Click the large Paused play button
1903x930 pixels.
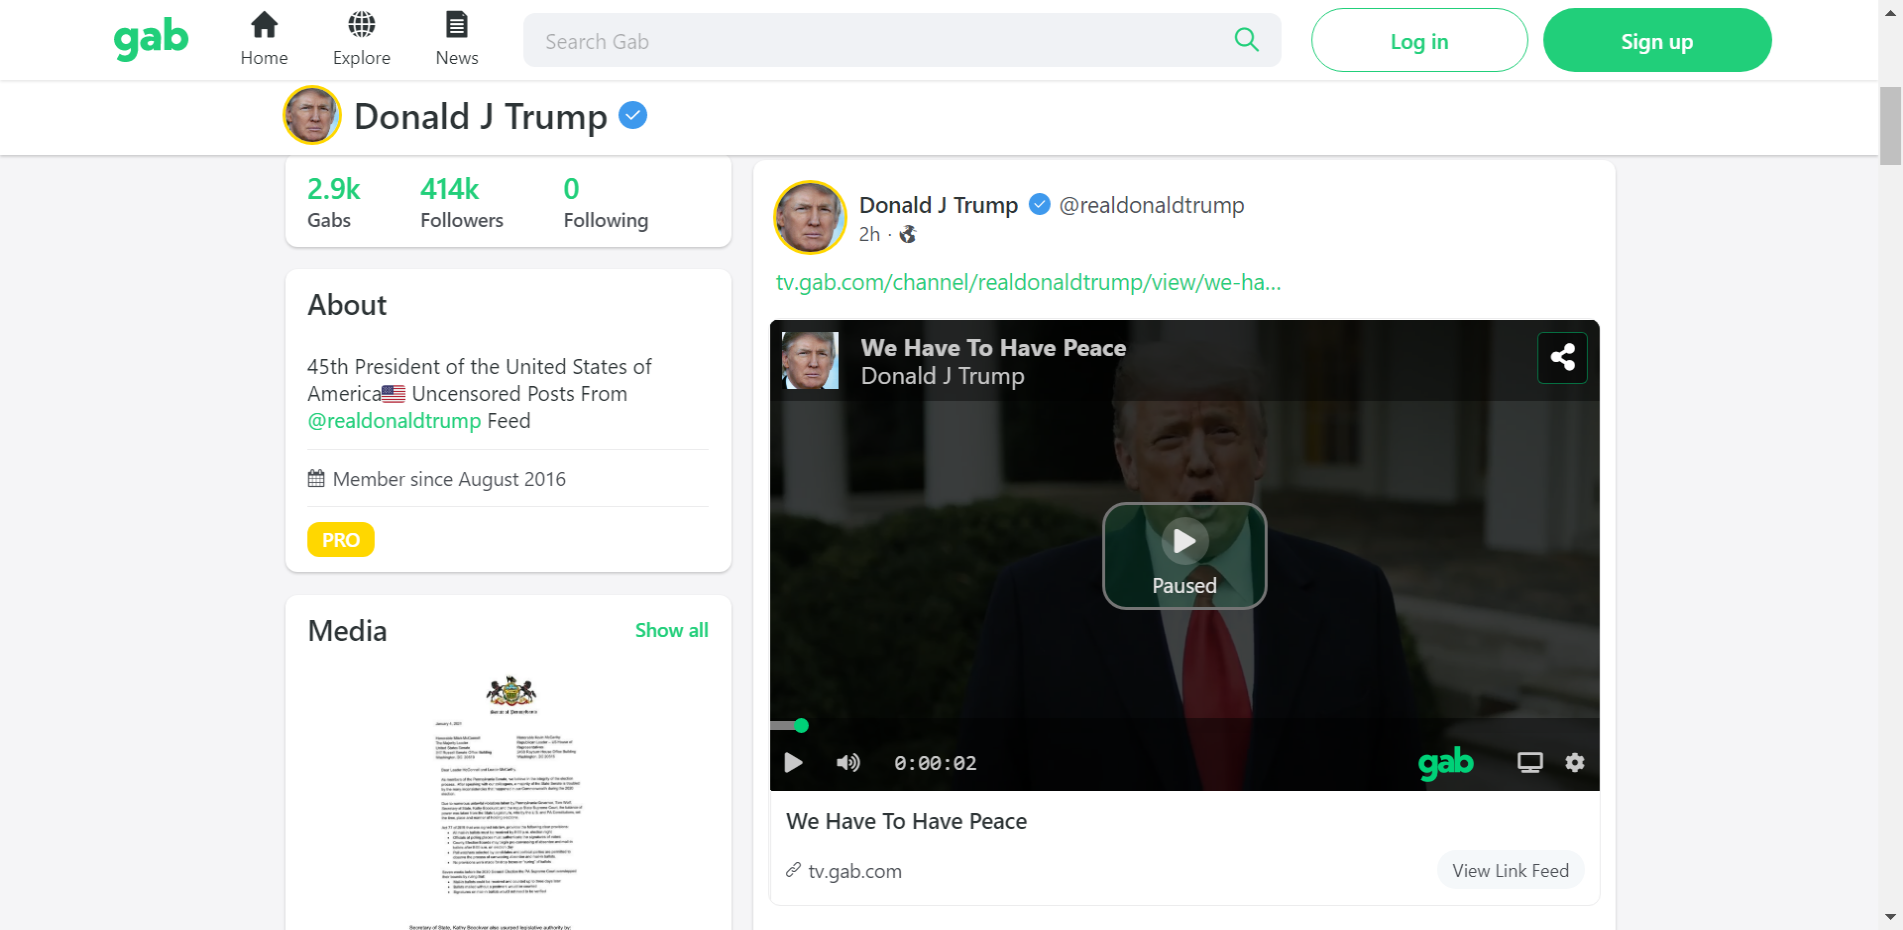1185,556
